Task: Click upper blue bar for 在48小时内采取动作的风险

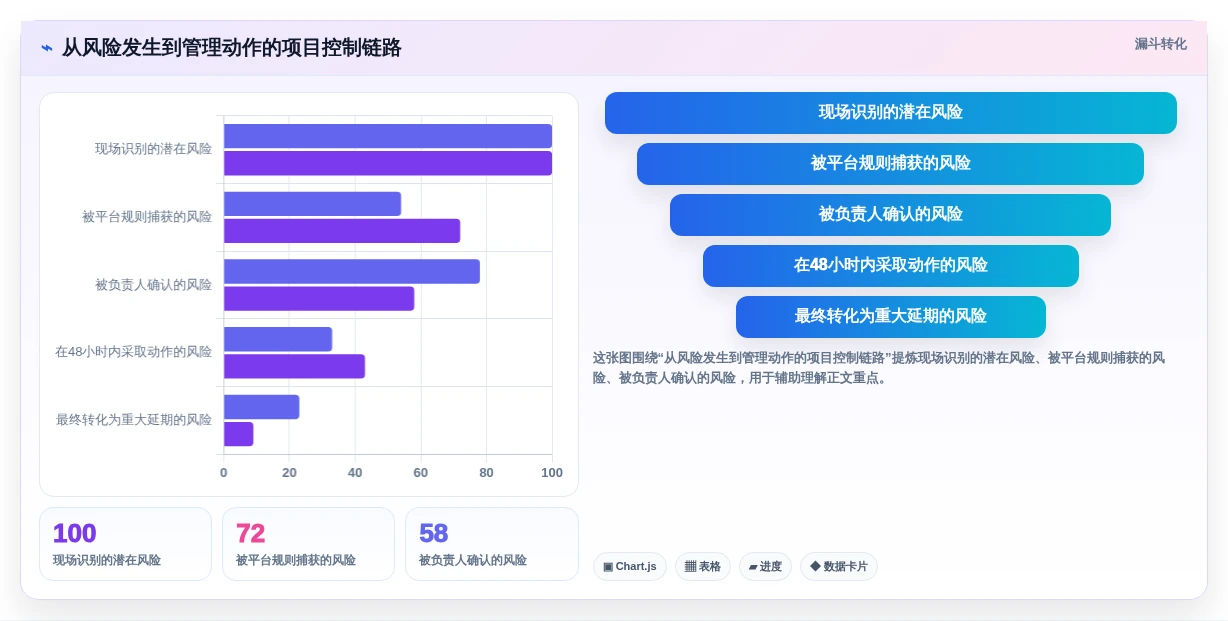Action: click(278, 339)
